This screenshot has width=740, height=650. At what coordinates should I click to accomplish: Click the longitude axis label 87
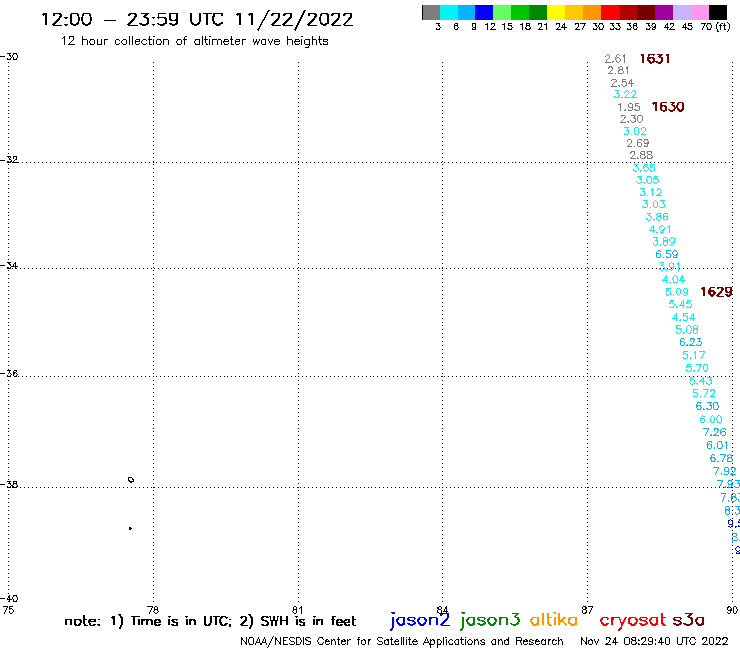(587, 609)
